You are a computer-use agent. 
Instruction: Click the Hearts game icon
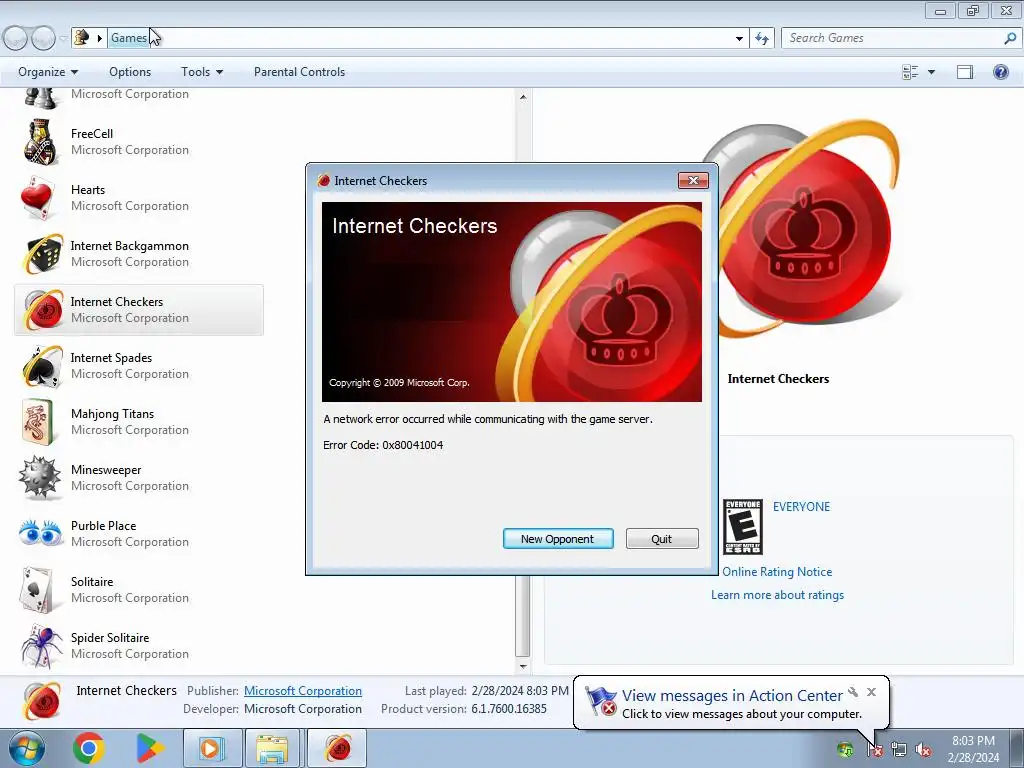tap(39, 198)
